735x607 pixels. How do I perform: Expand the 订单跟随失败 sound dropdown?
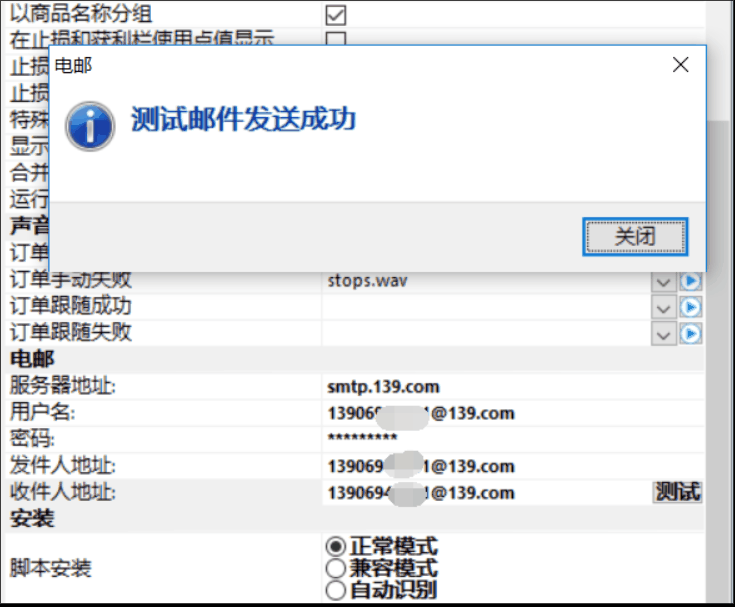(663, 333)
